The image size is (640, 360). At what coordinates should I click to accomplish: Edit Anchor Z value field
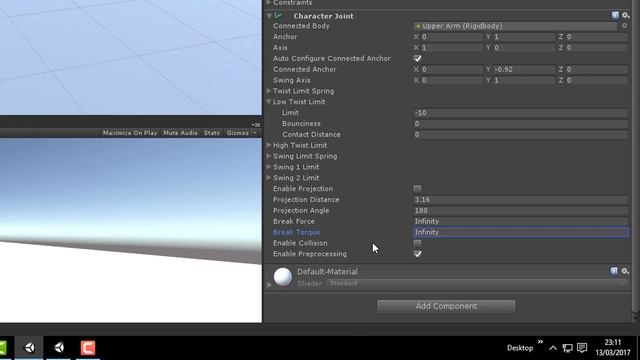[596, 37]
